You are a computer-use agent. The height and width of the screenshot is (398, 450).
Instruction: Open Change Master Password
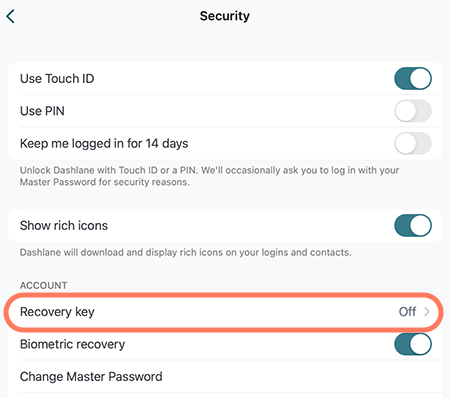coord(225,377)
